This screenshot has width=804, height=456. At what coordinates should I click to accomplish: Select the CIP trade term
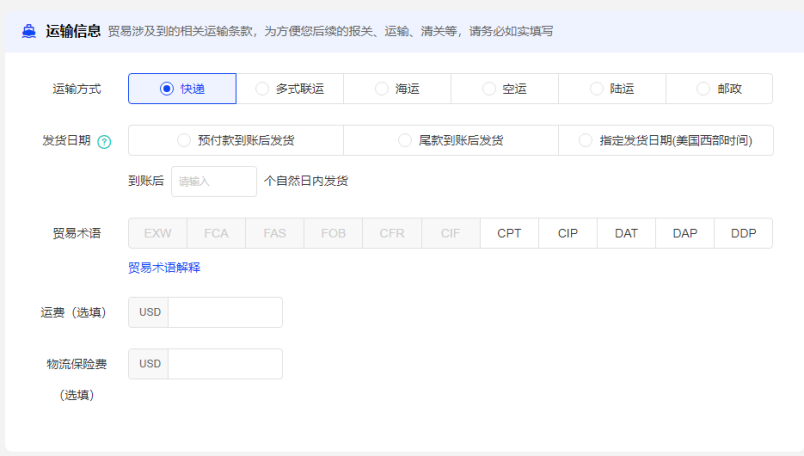tap(568, 234)
